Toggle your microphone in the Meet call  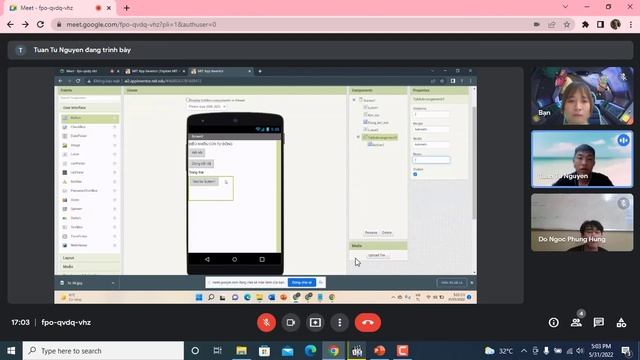(267, 322)
